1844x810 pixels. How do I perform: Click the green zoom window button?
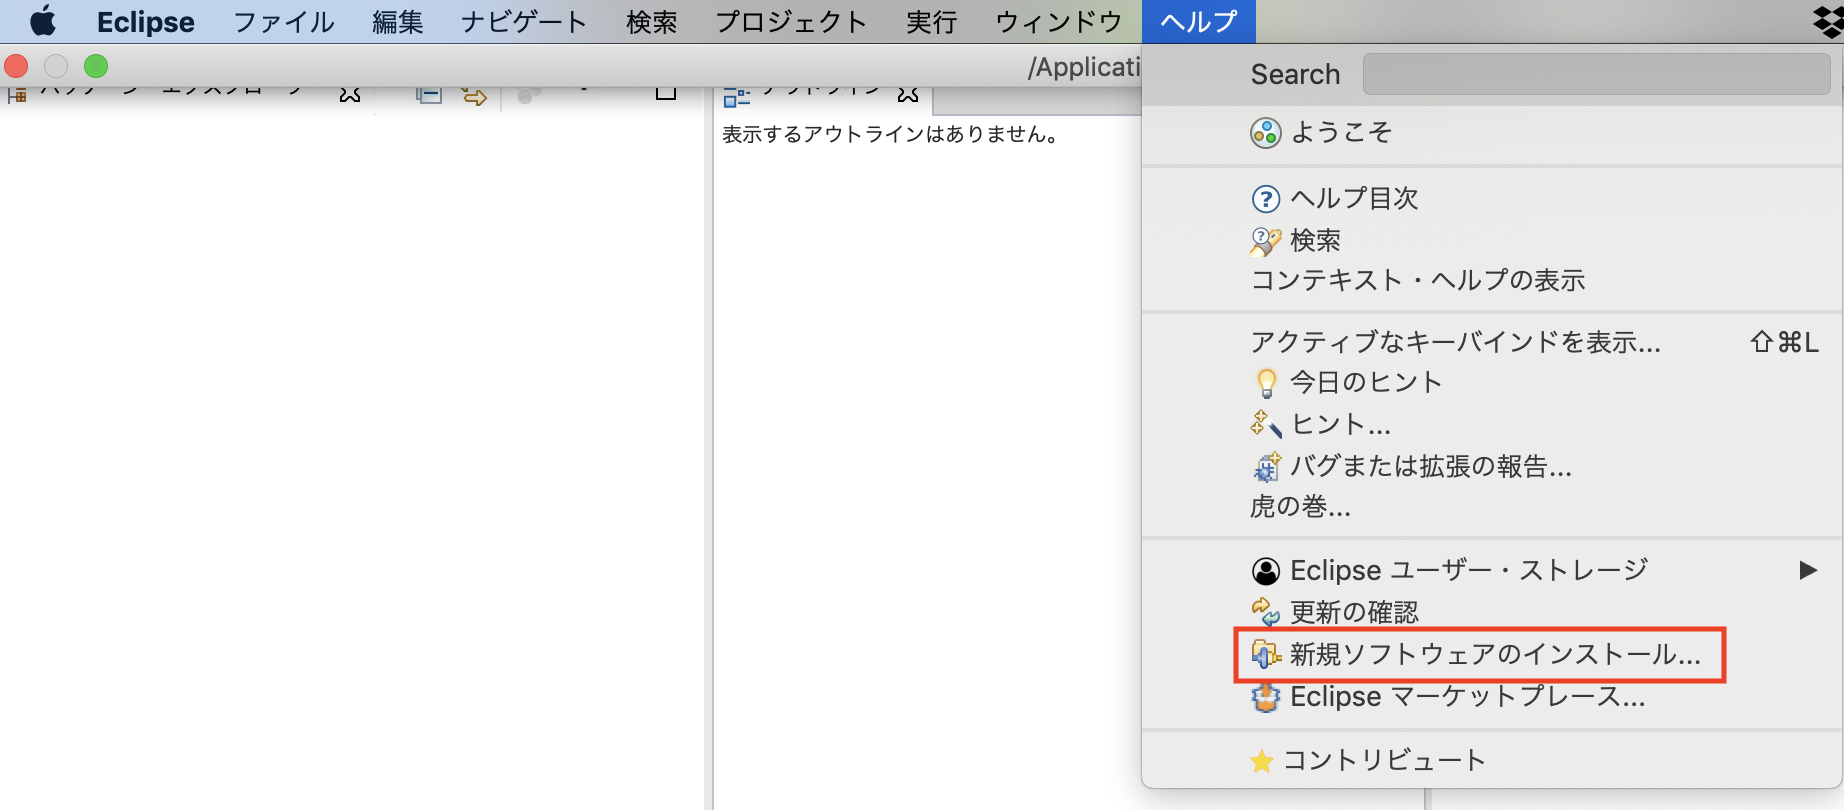coord(96,66)
